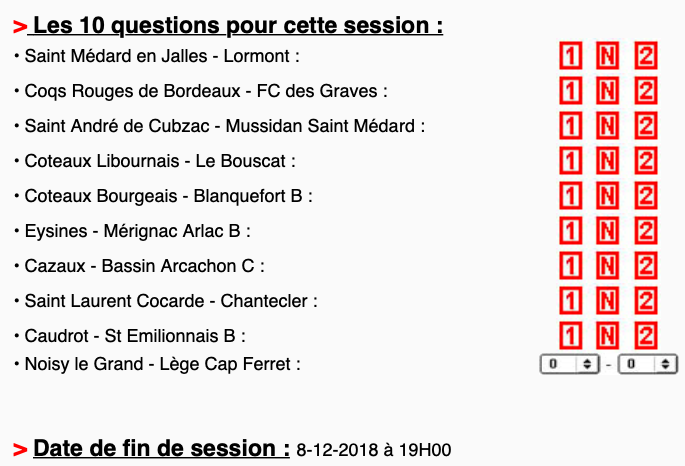Mark 2 for Coteaux Libournais - Le Bouscat
The height and width of the screenshot is (466, 685).
pyautogui.click(x=646, y=160)
